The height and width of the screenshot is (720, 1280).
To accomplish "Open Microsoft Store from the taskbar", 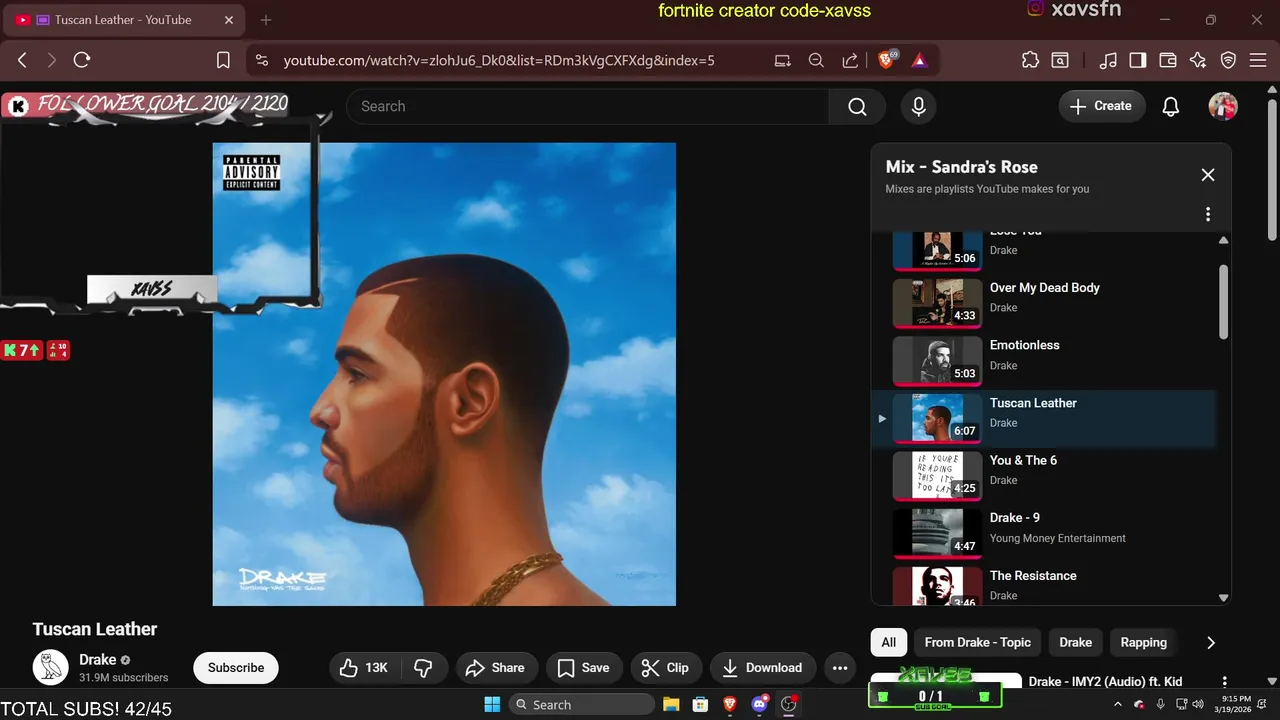I will [x=700, y=704].
